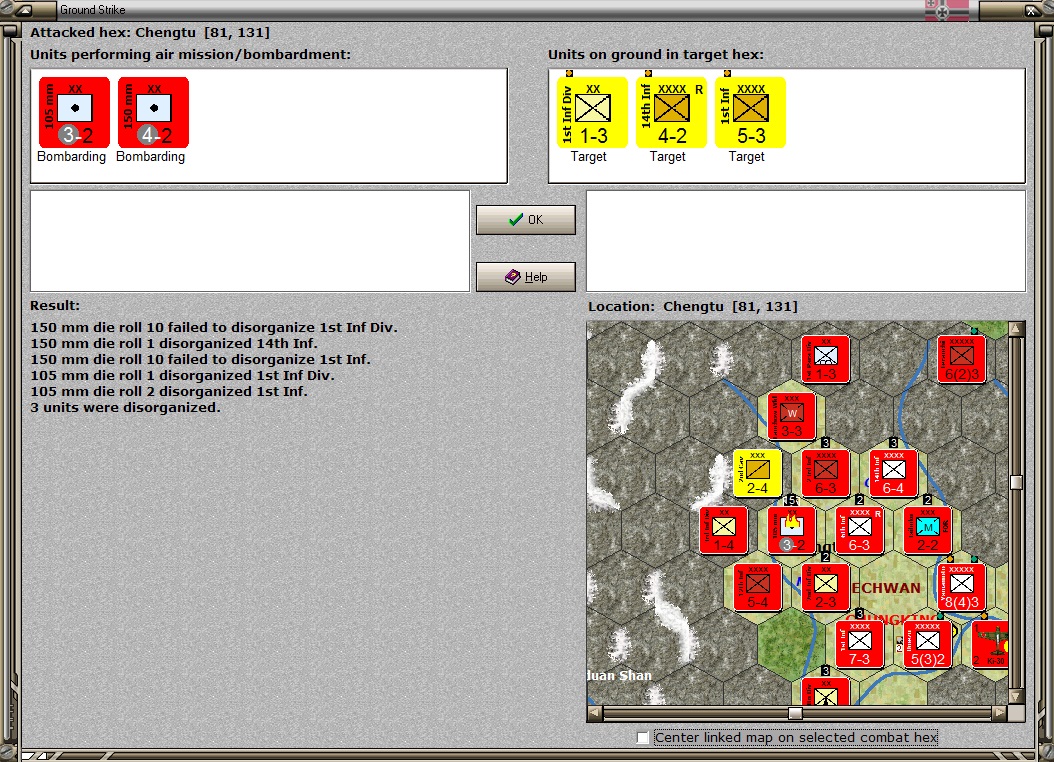Screen dimensions: 1054x762
Task: Select the 150 mm bombarding artillery counter
Action: coord(153,112)
